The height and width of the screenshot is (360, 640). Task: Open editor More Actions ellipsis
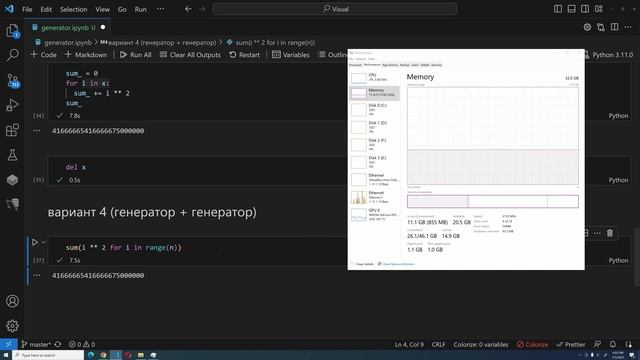pos(628,27)
